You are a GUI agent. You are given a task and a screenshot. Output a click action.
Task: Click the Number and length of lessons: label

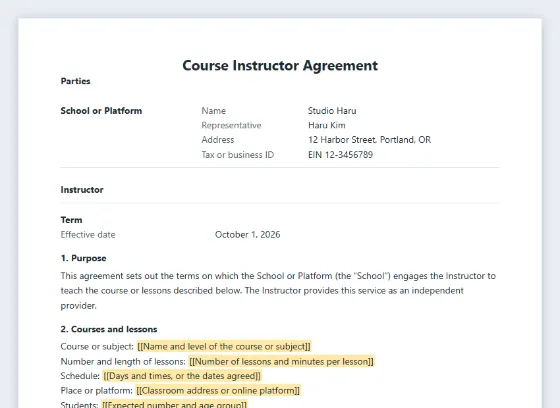click(x=123, y=362)
